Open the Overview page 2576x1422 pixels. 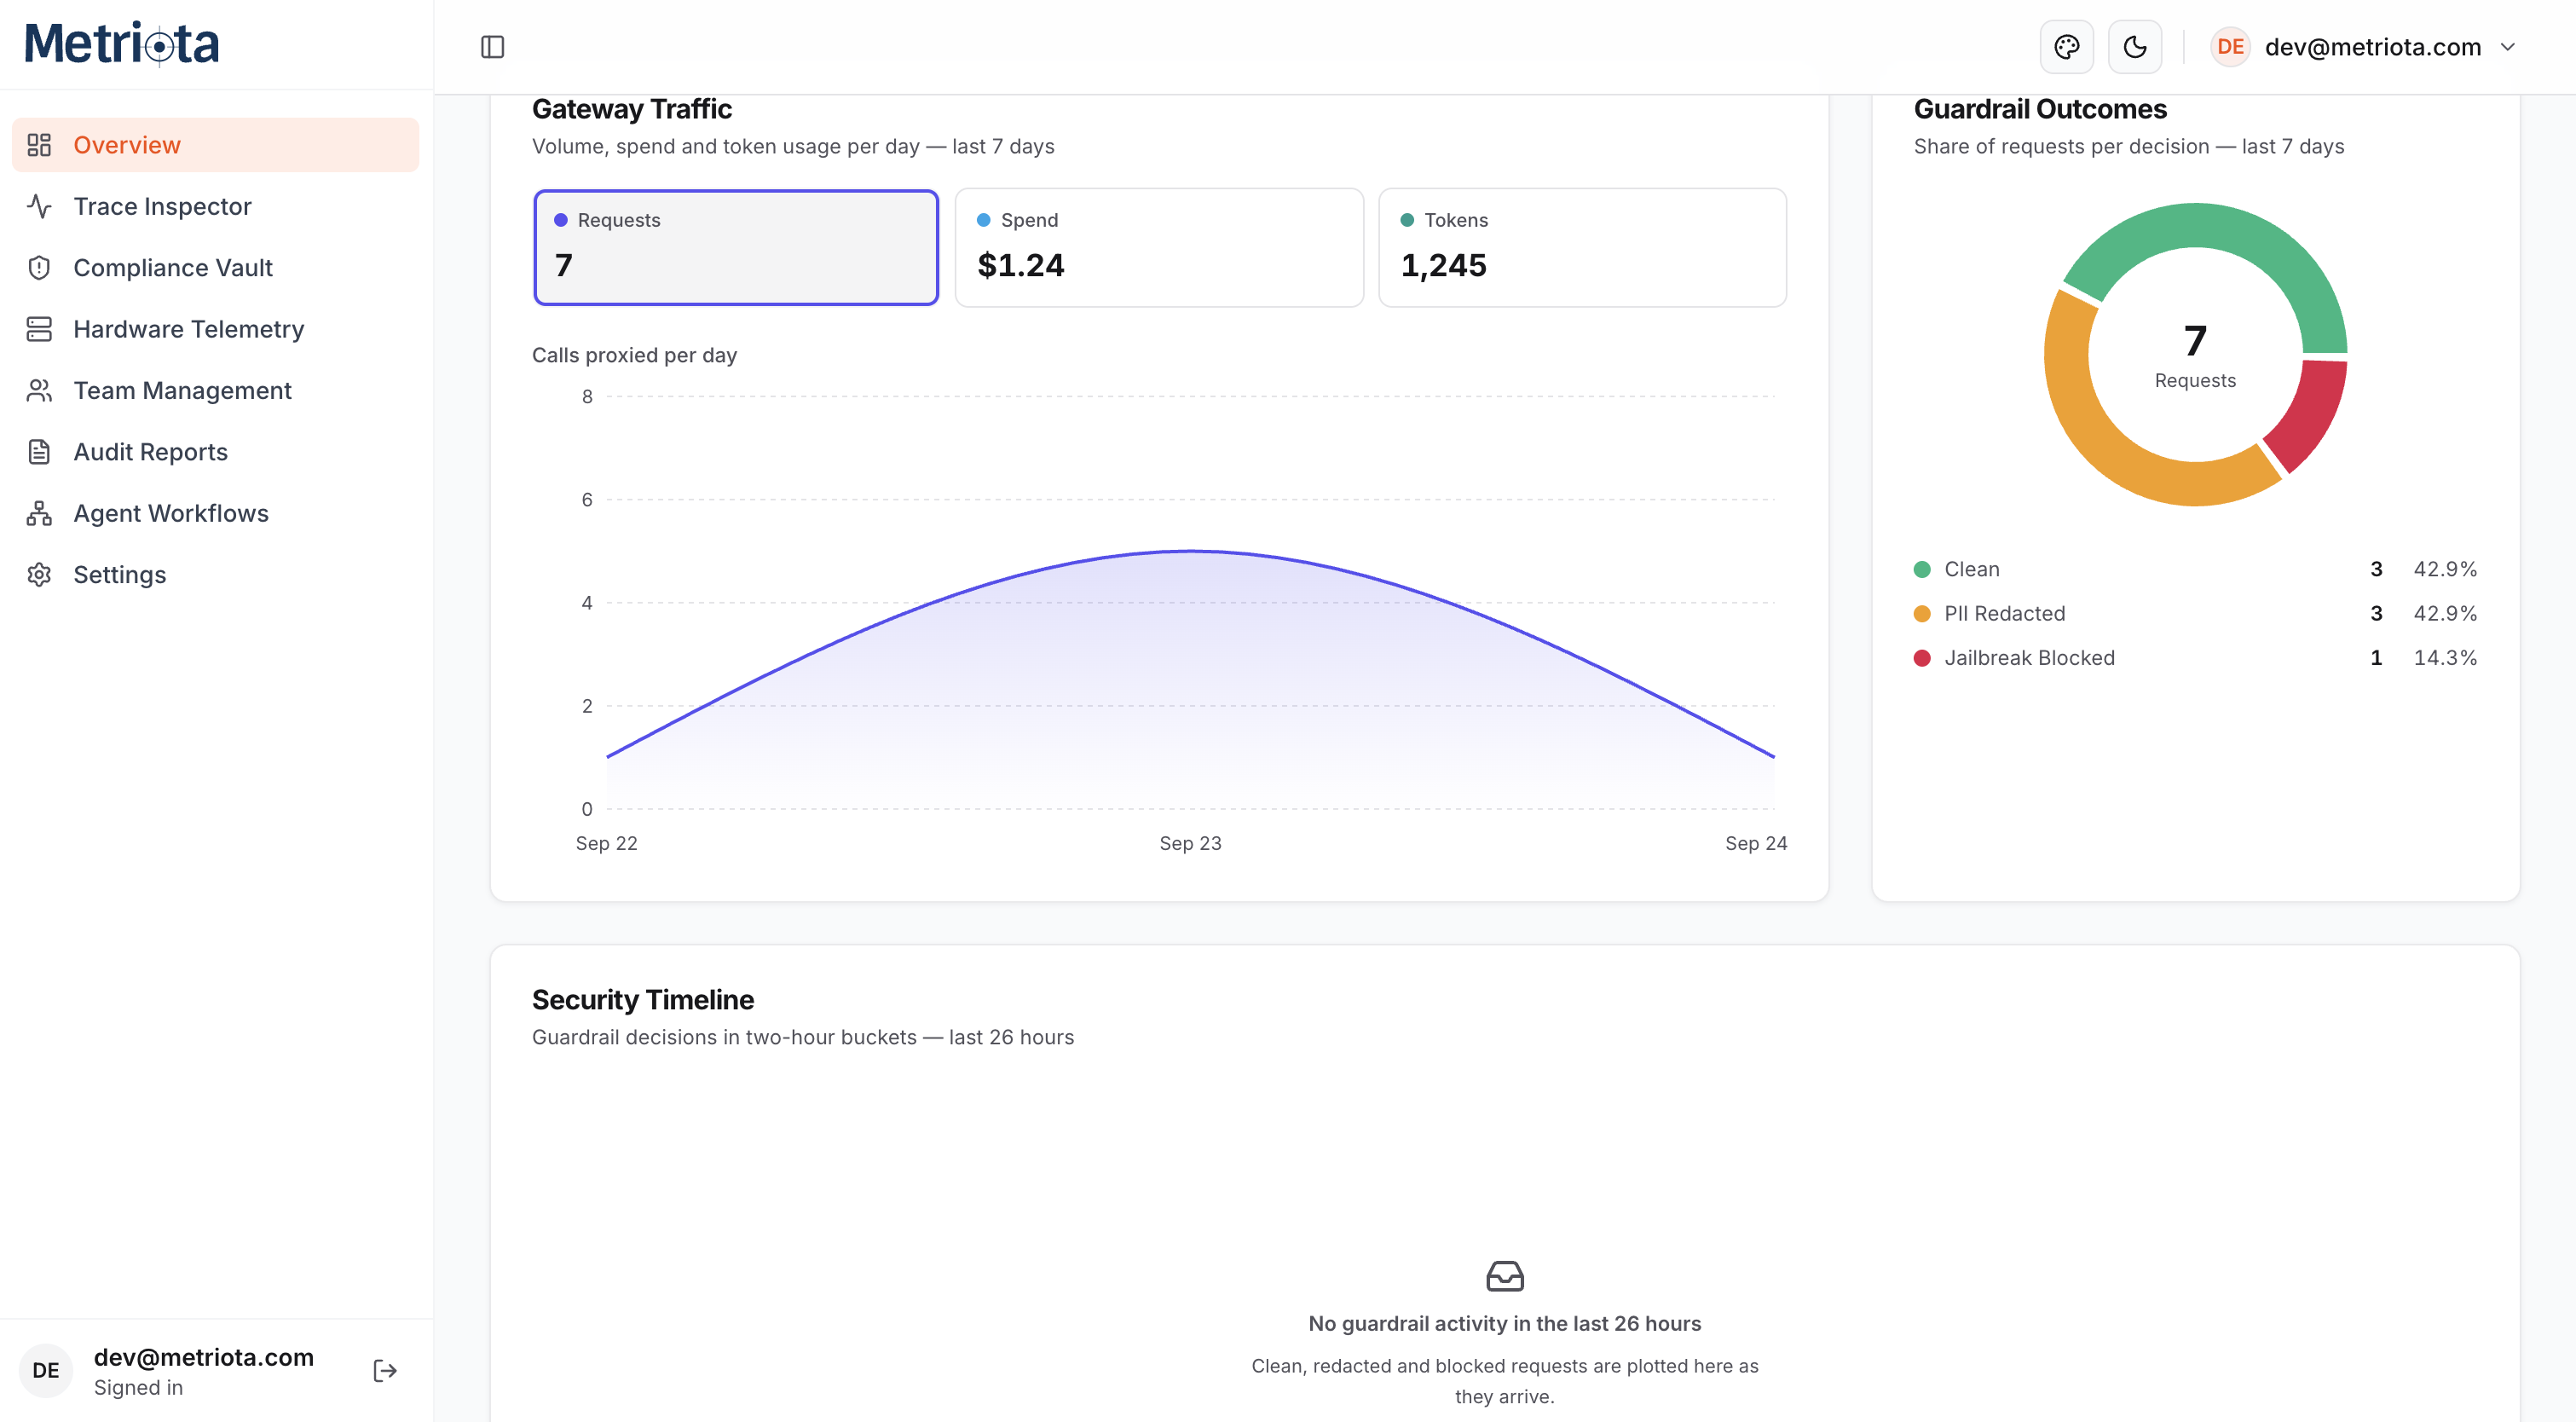tap(215, 145)
